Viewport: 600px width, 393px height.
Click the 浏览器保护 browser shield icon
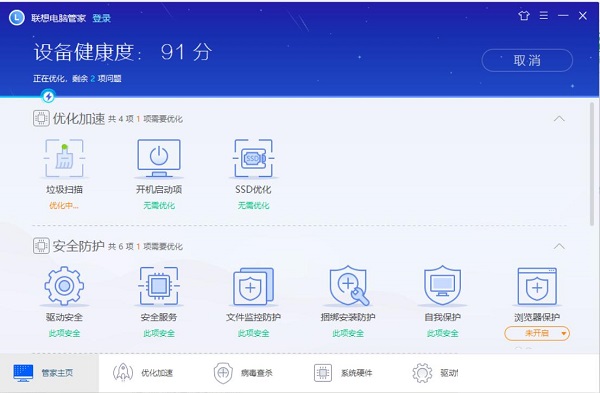(x=537, y=285)
